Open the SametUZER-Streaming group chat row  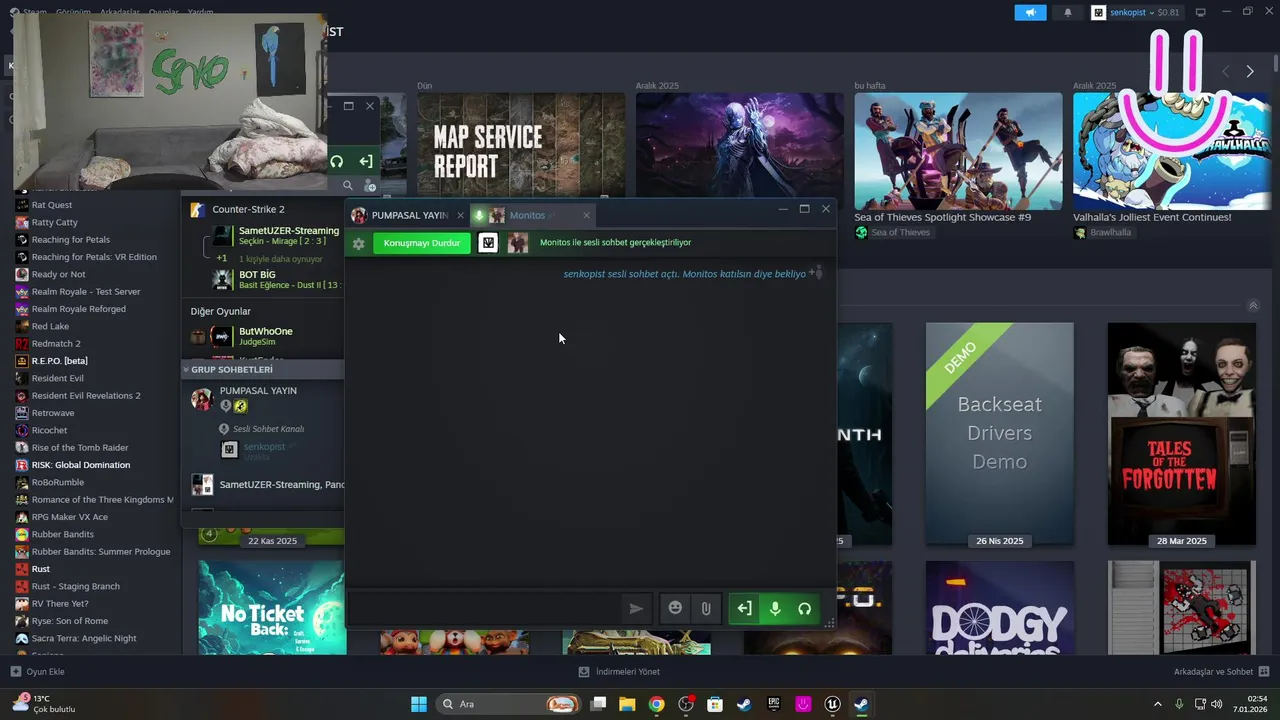(x=266, y=485)
